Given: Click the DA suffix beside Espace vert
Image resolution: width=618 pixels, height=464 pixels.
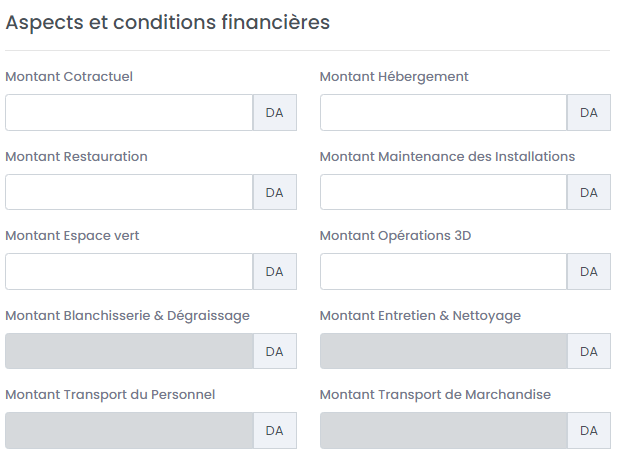Looking at the screenshot, I should tap(275, 271).
